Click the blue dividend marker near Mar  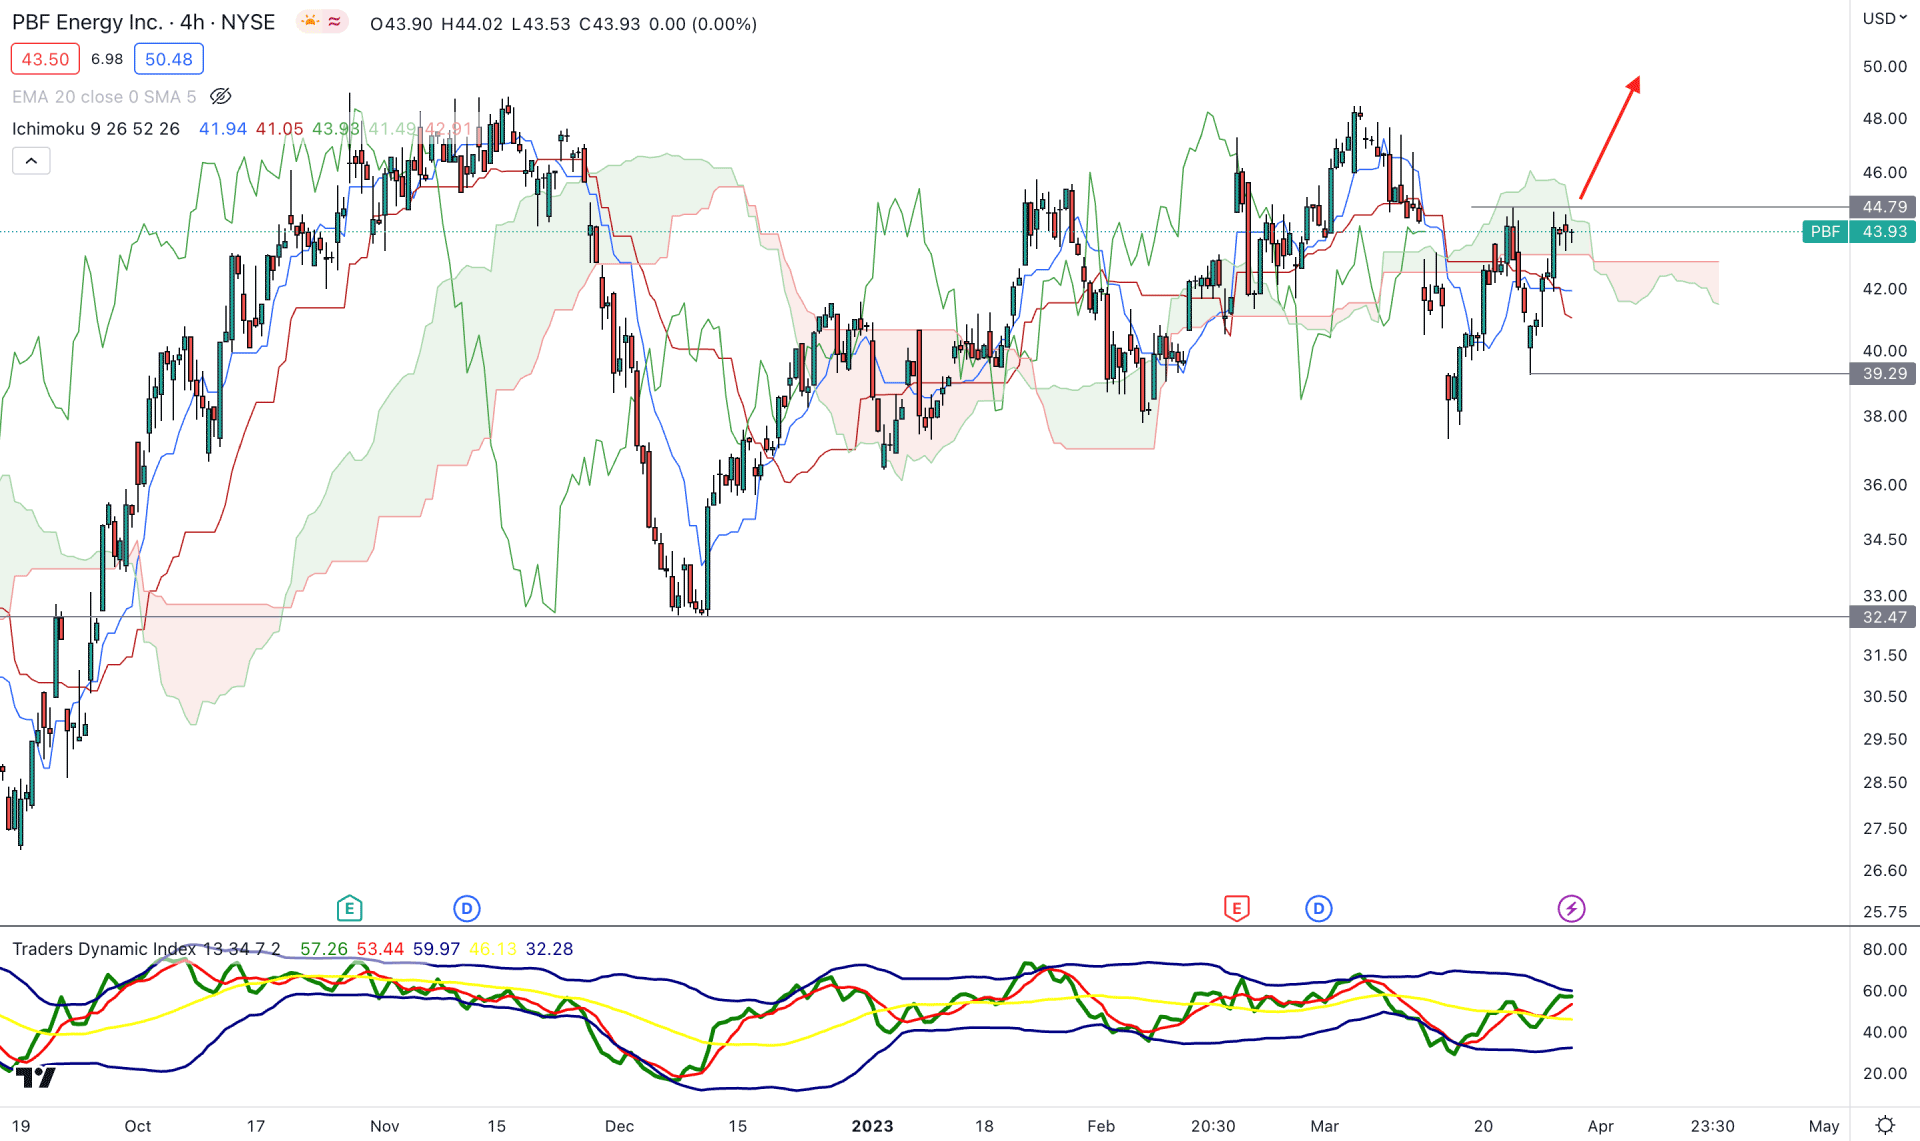[x=1319, y=908]
